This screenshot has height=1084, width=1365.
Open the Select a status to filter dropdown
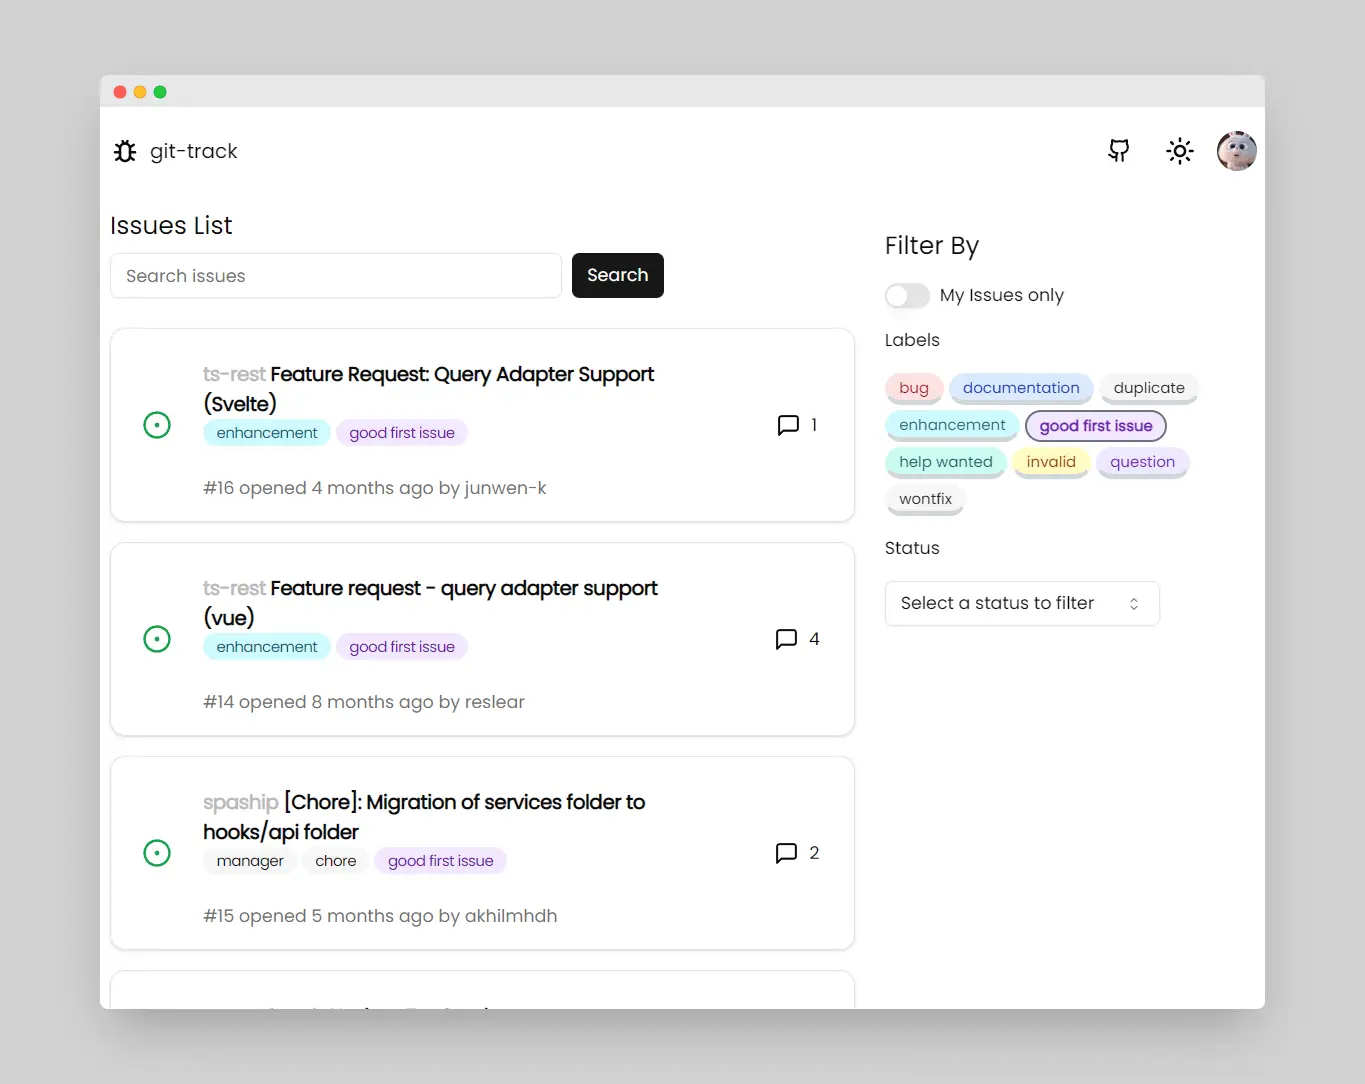1022,603
